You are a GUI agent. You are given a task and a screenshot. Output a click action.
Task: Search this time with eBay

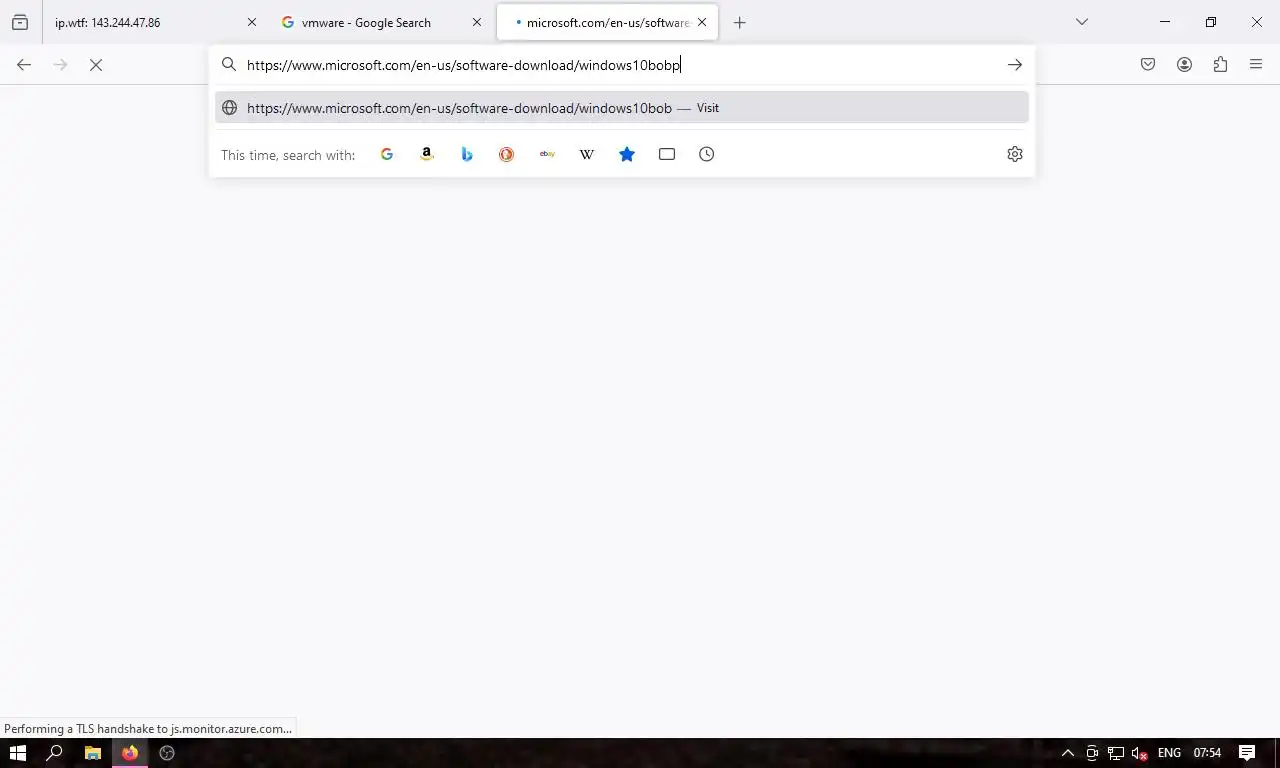547,154
